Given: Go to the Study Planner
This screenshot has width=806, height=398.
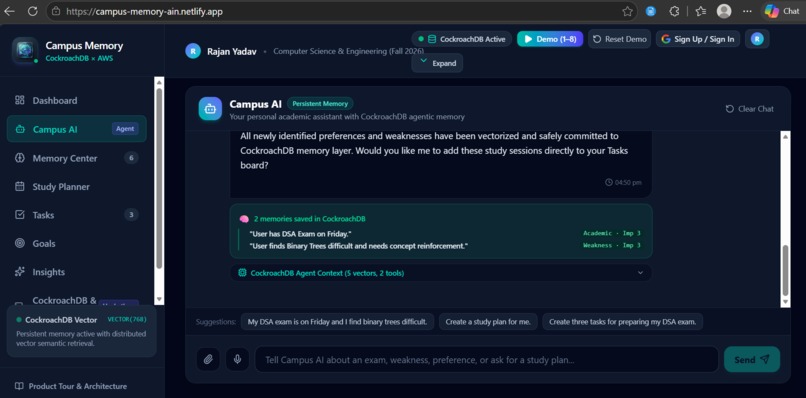Looking at the screenshot, I should [x=77, y=187].
